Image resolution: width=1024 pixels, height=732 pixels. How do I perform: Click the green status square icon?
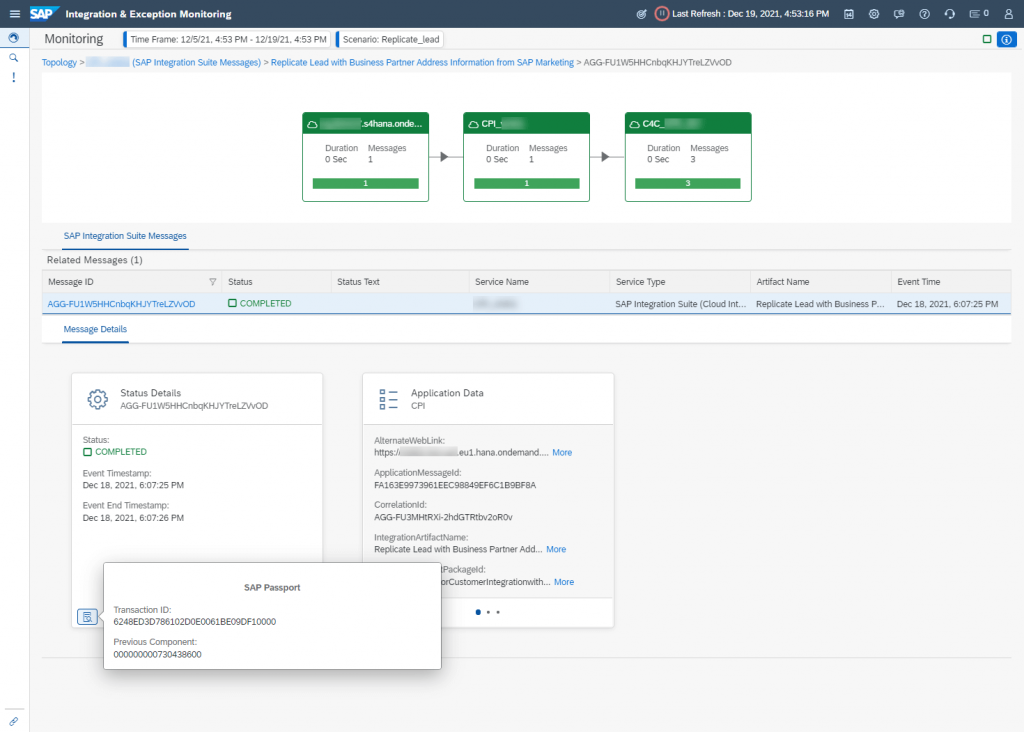[x=987, y=39]
